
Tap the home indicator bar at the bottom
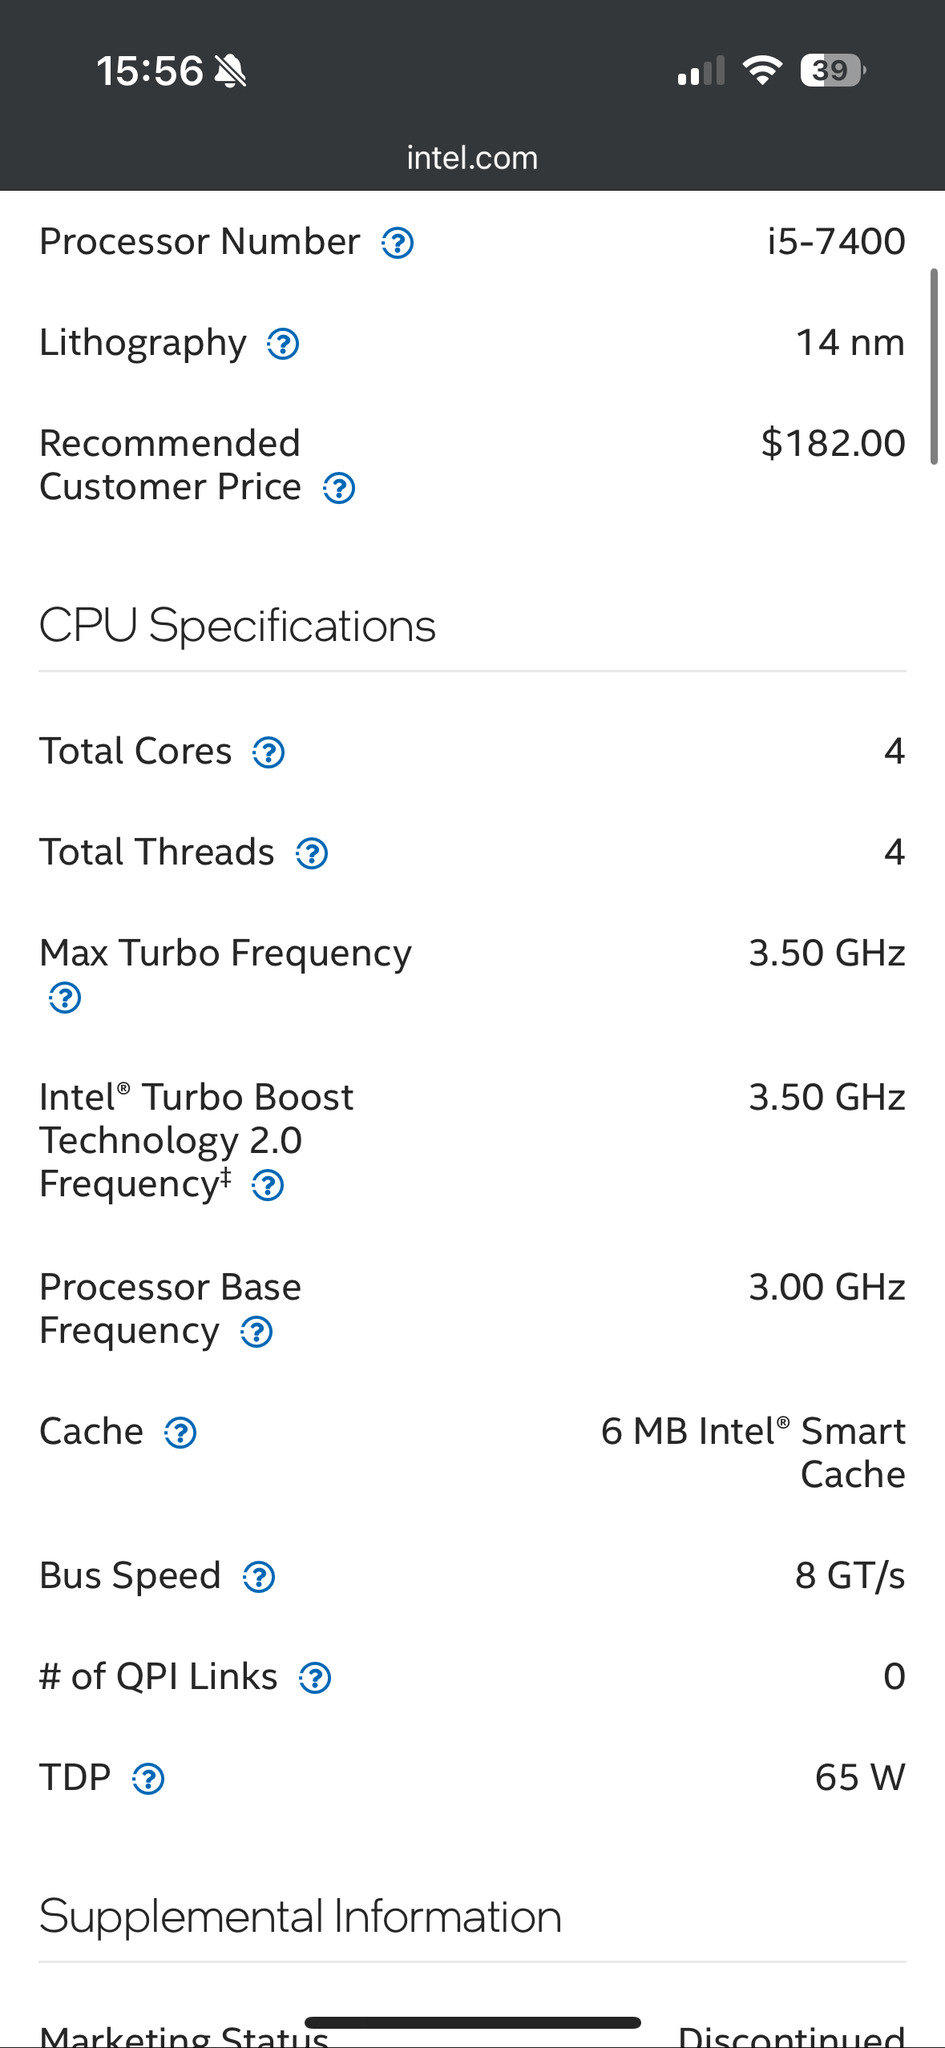tap(472, 2022)
